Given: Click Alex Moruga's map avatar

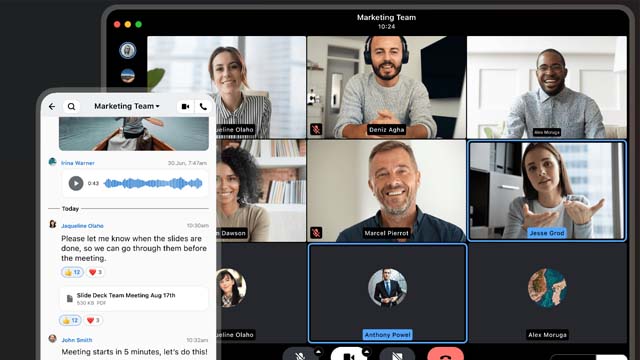Looking at the screenshot, I should coord(547,288).
